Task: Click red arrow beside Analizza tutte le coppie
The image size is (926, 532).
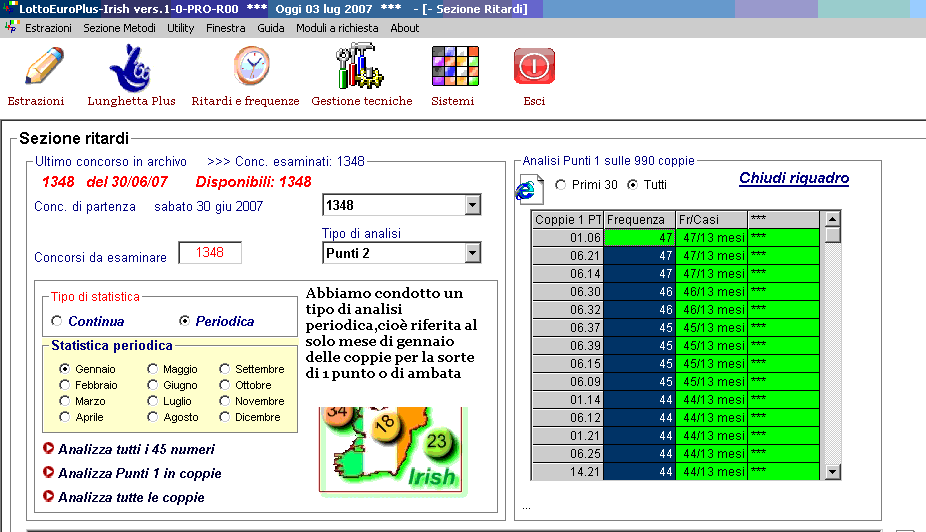Action: (48, 497)
